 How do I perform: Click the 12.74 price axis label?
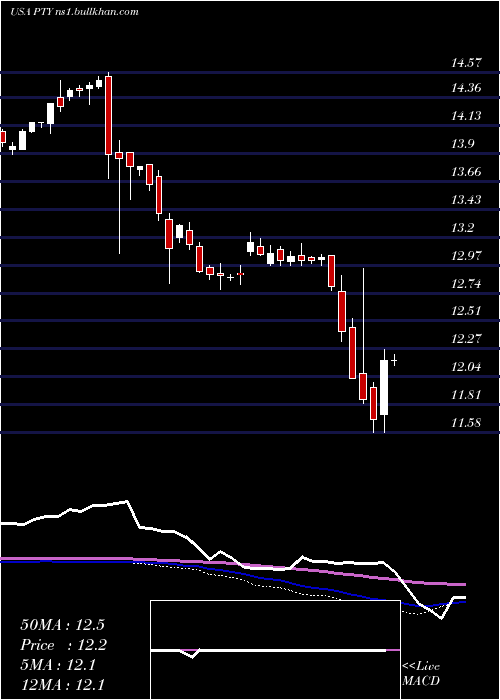click(467, 284)
